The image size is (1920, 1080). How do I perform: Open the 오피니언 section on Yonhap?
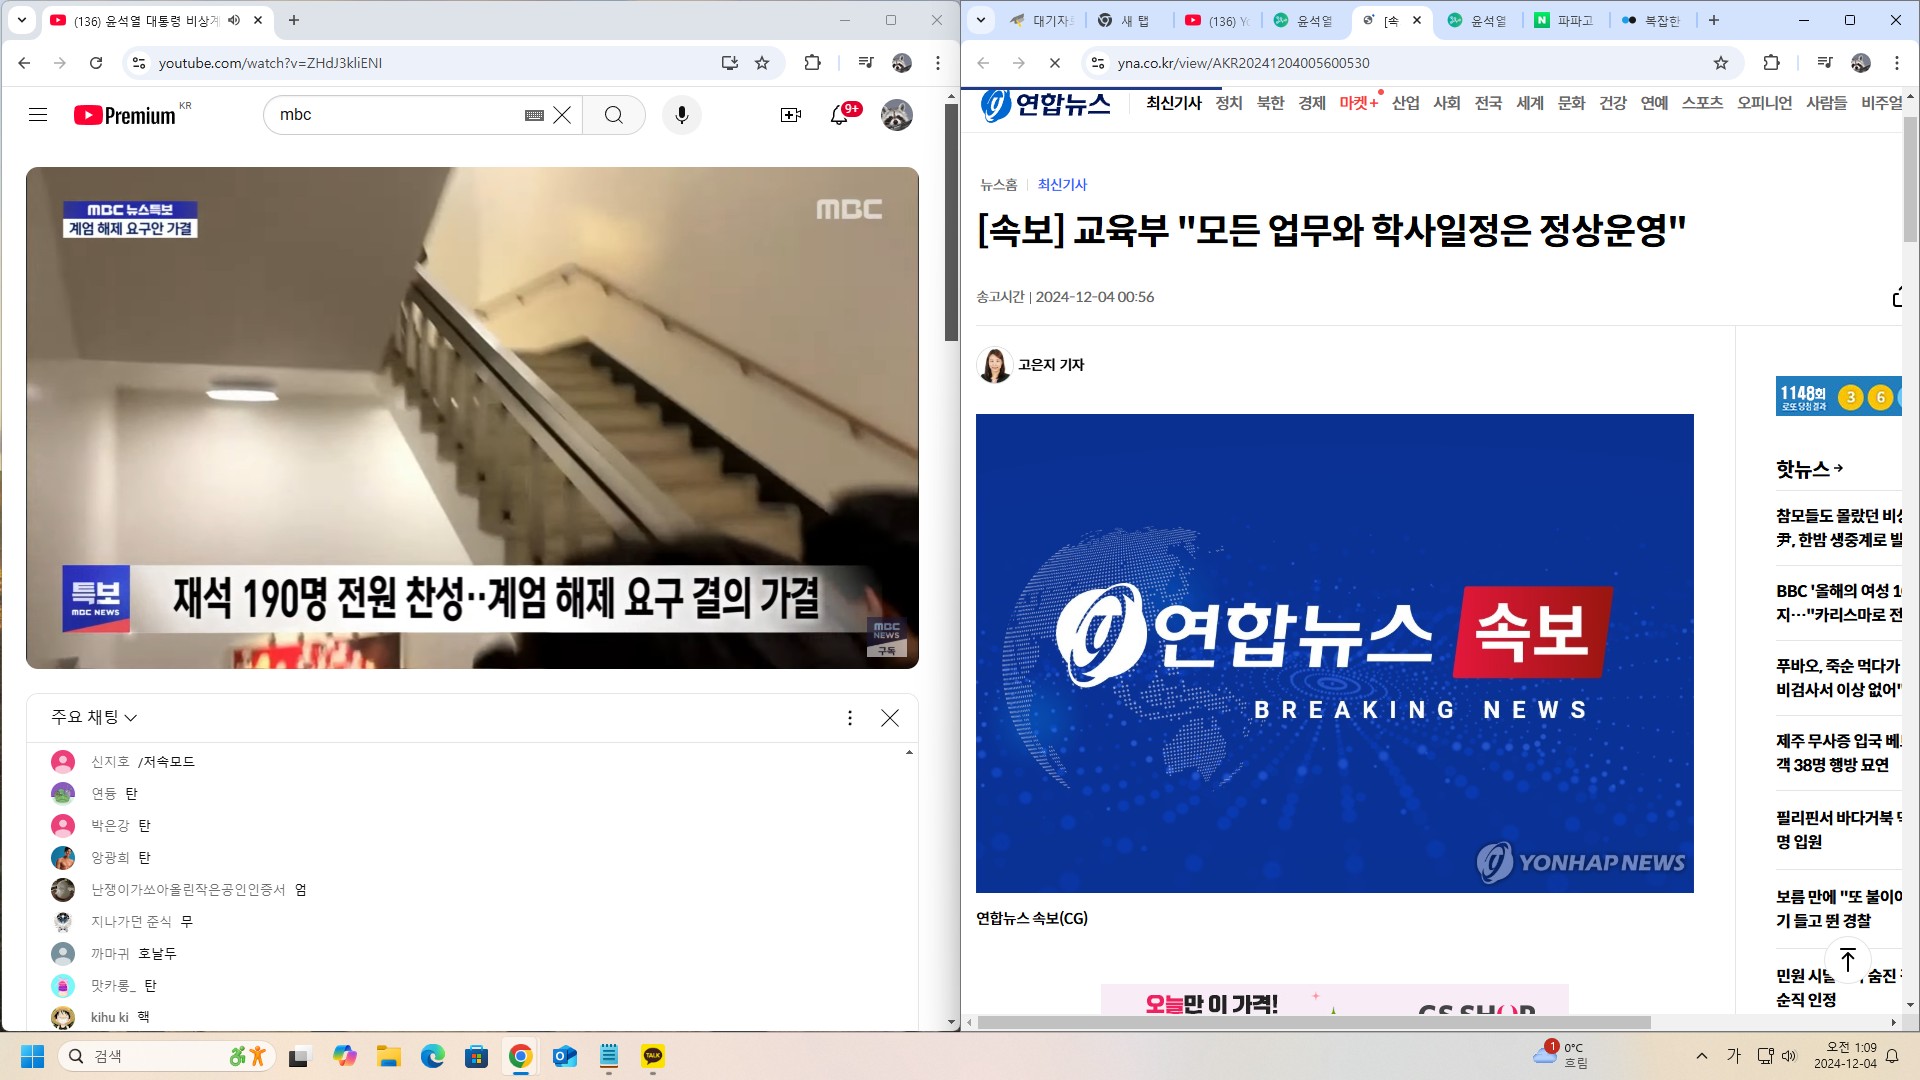pyautogui.click(x=1764, y=103)
